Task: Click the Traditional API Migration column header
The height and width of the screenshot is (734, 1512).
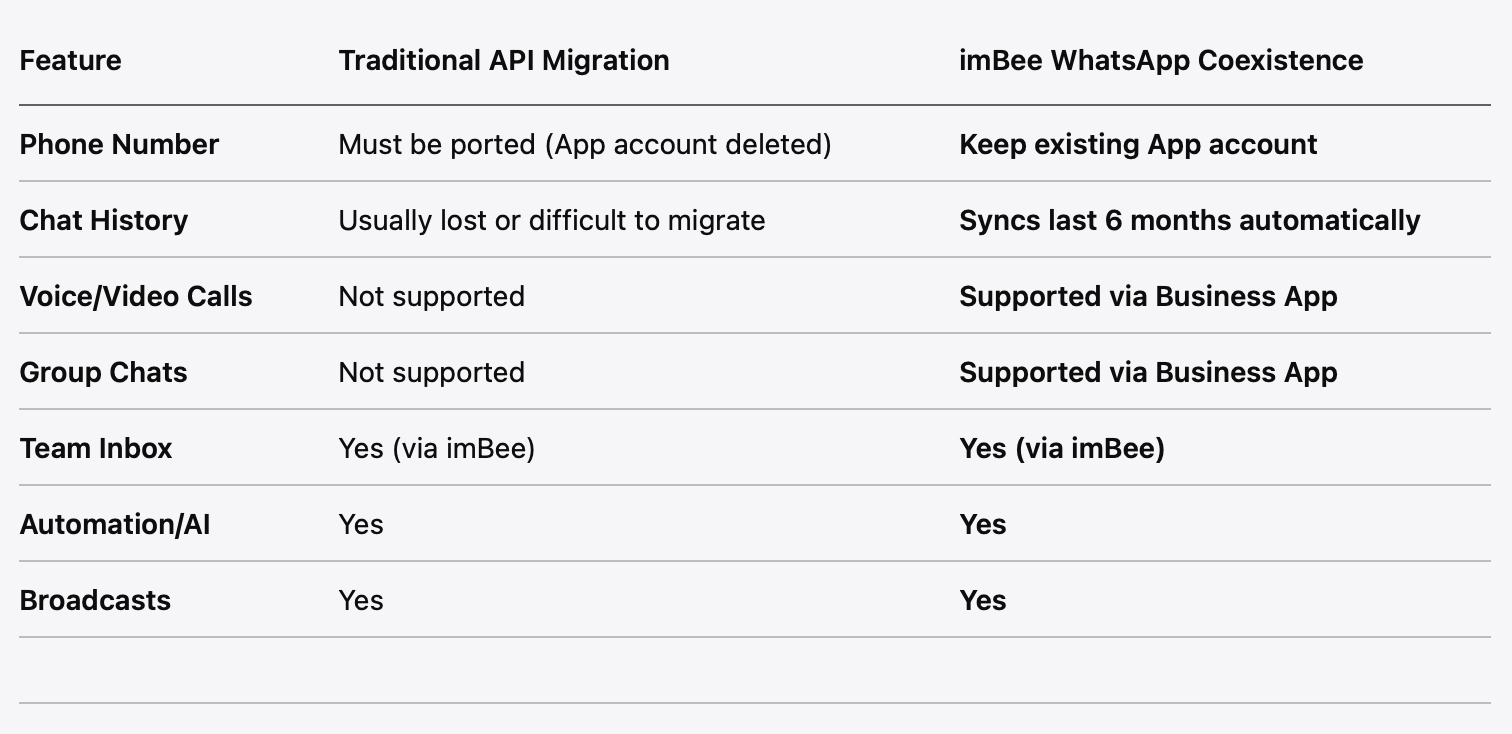Action: pos(503,60)
